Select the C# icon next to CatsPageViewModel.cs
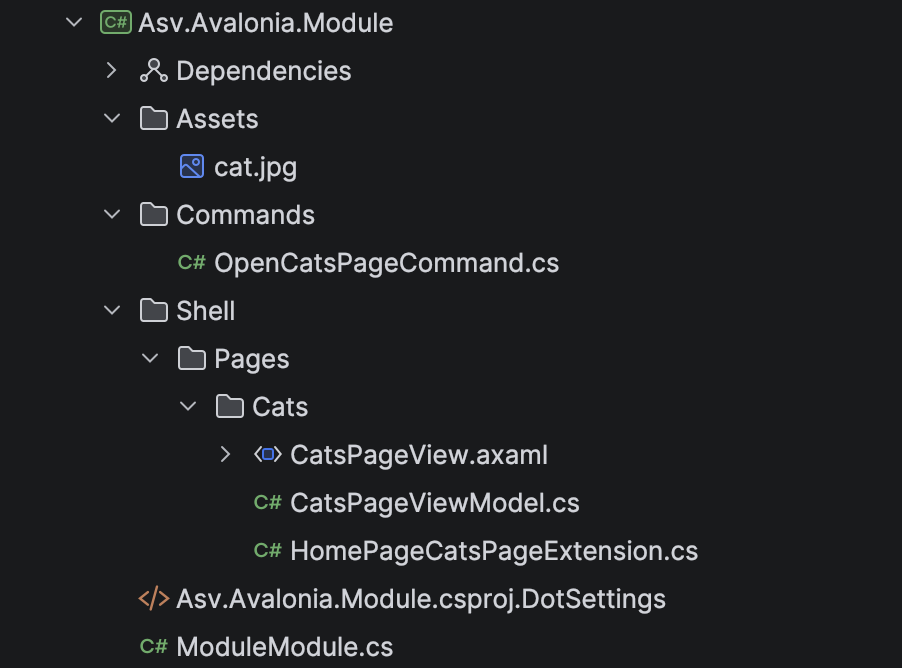This screenshot has width=902, height=668. point(268,502)
